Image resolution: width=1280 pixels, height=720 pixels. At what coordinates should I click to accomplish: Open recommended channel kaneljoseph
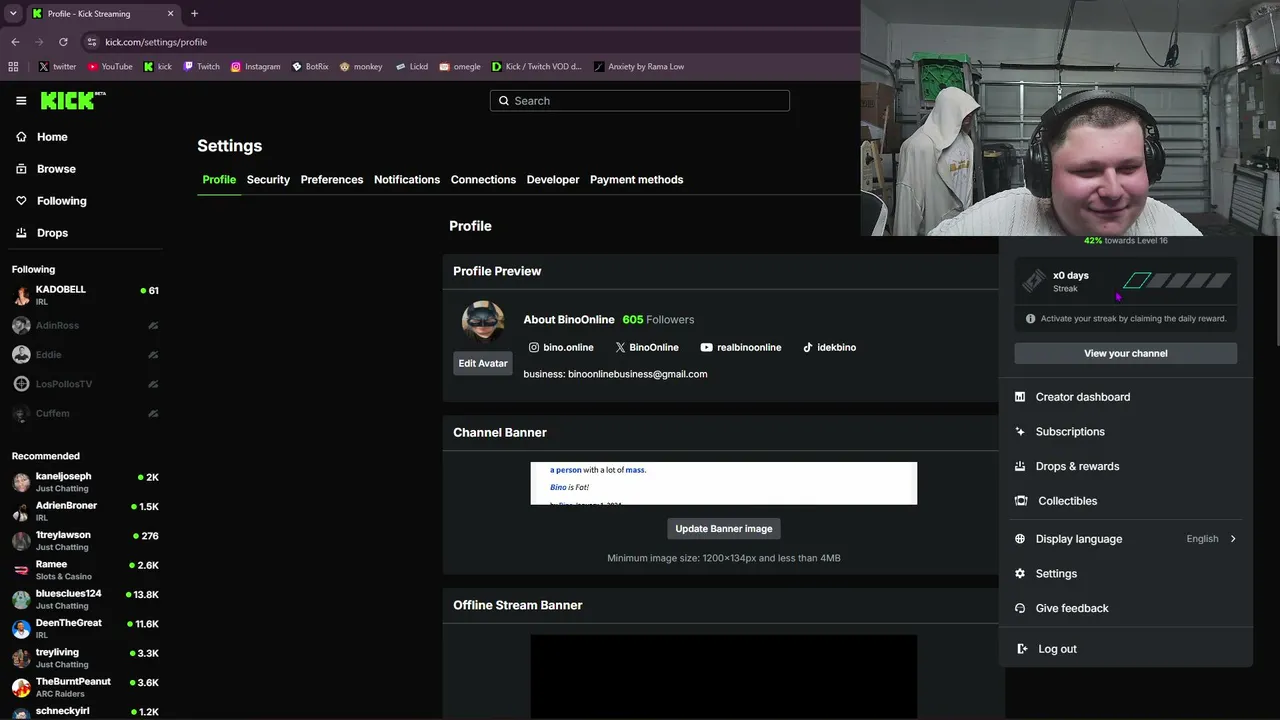(85, 482)
